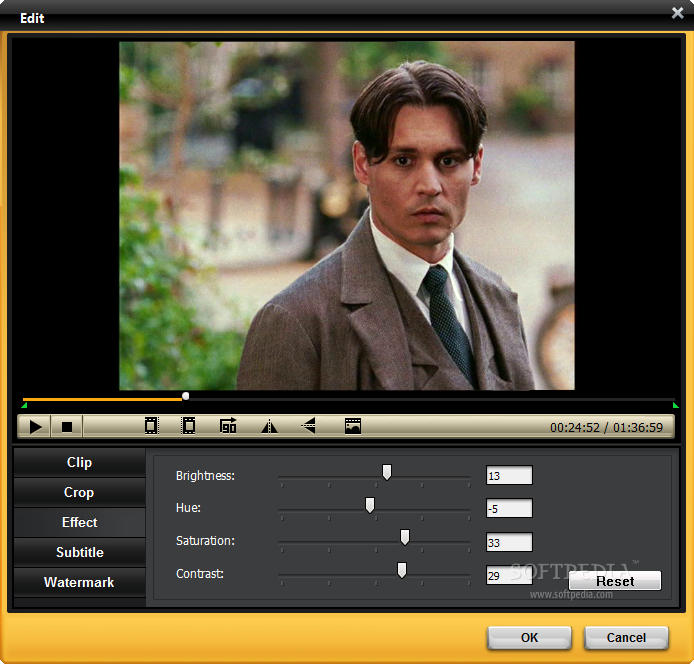Switch to the Effect tab
Viewport: 694px width, 664px height.
[x=79, y=523]
